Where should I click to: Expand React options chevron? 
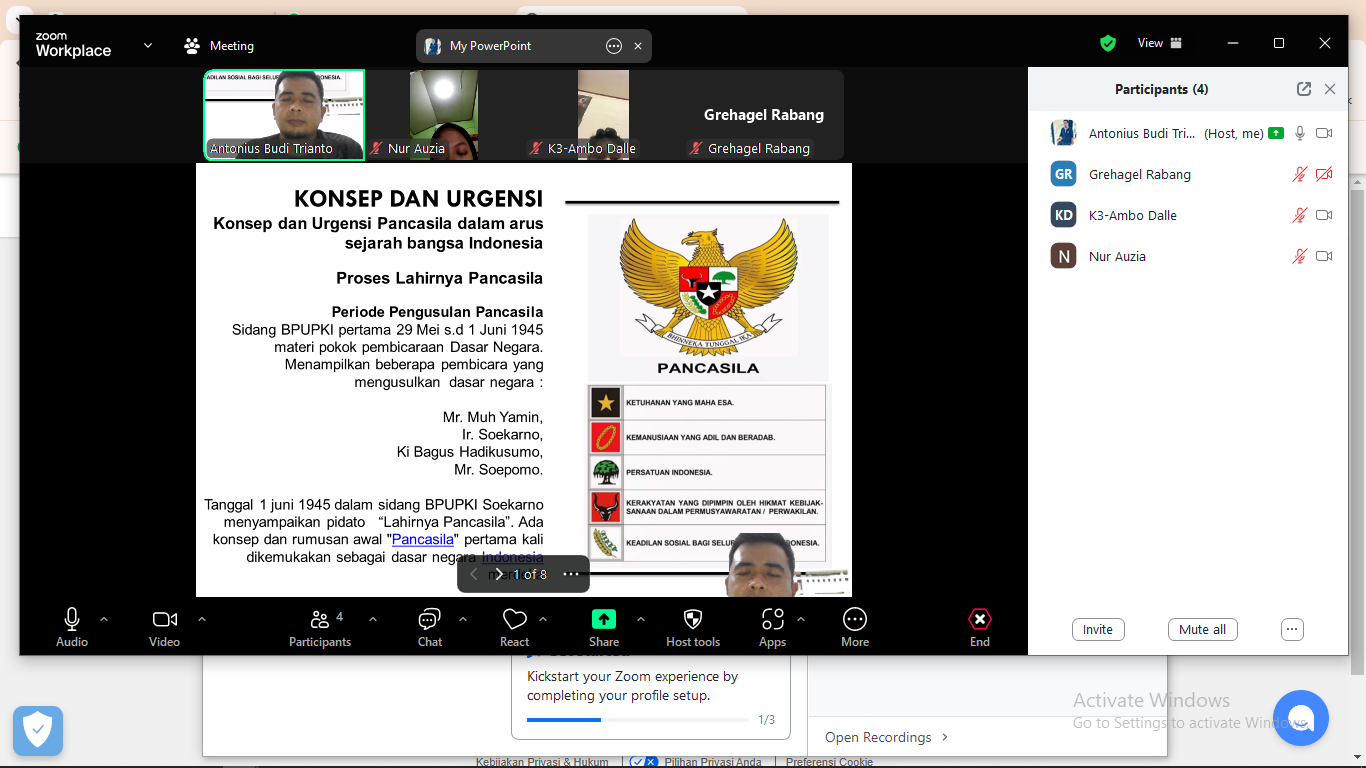(543, 619)
